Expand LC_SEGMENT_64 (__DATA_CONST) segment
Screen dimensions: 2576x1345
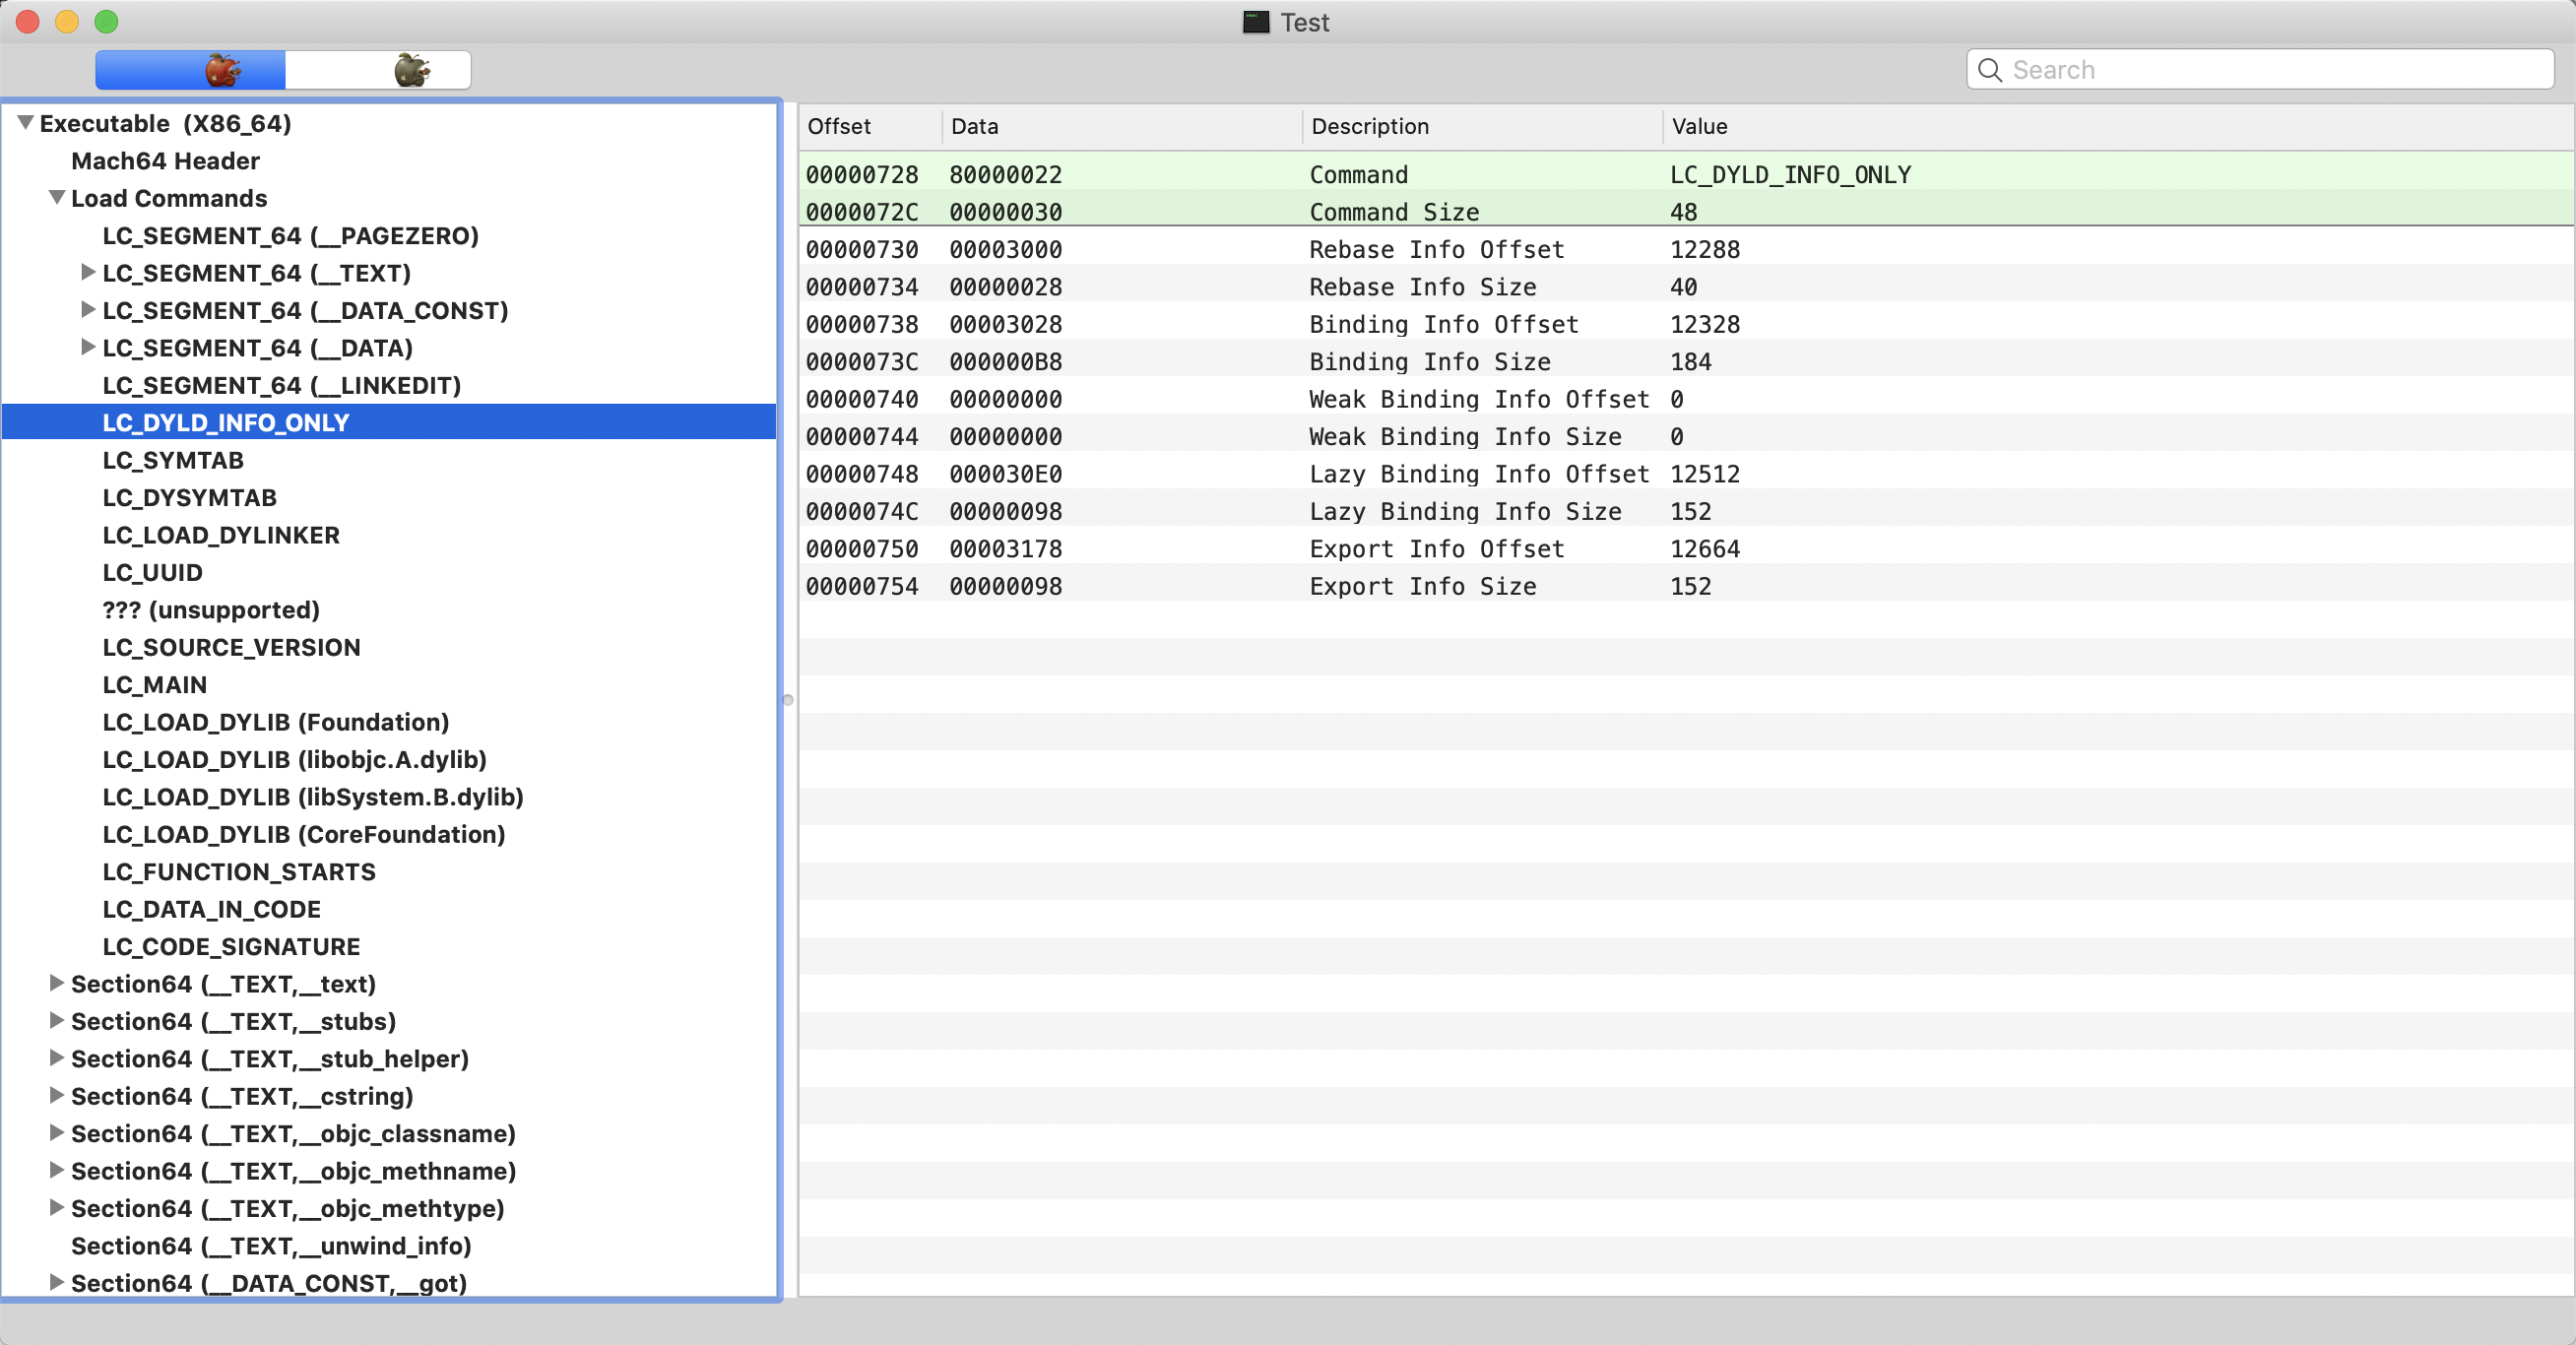coord(88,309)
